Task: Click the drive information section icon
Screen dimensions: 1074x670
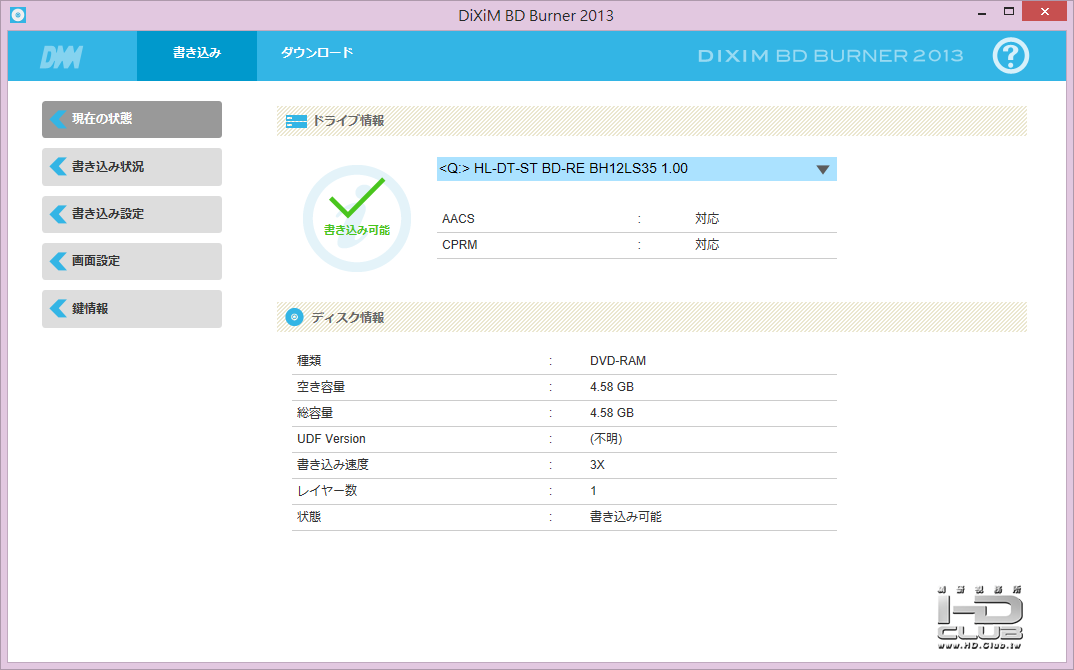Action: [296, 121]
